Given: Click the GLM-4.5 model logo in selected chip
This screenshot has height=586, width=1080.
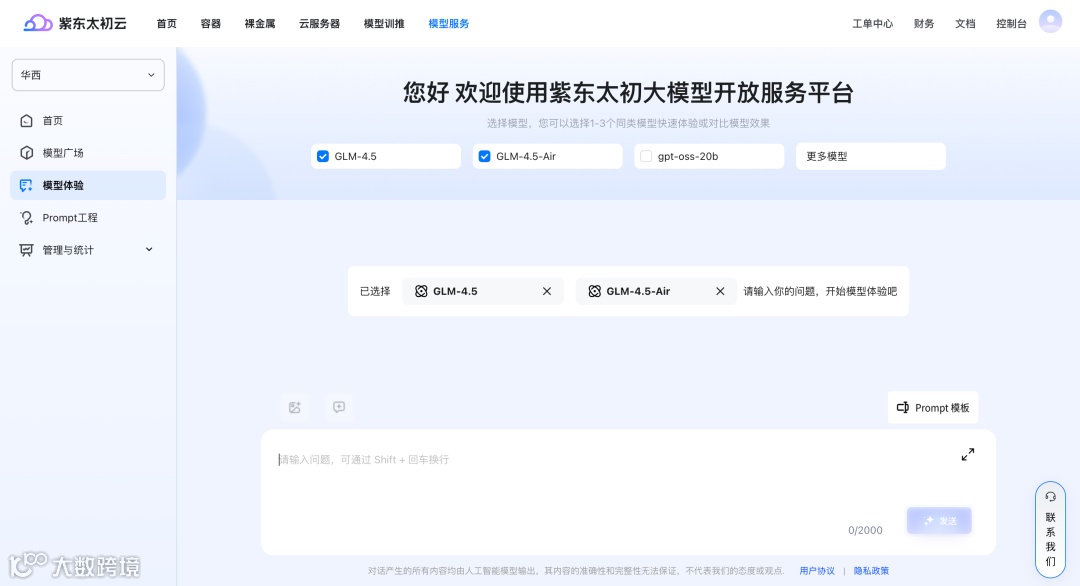Looking at the screenshot, I should pos(421,291).
